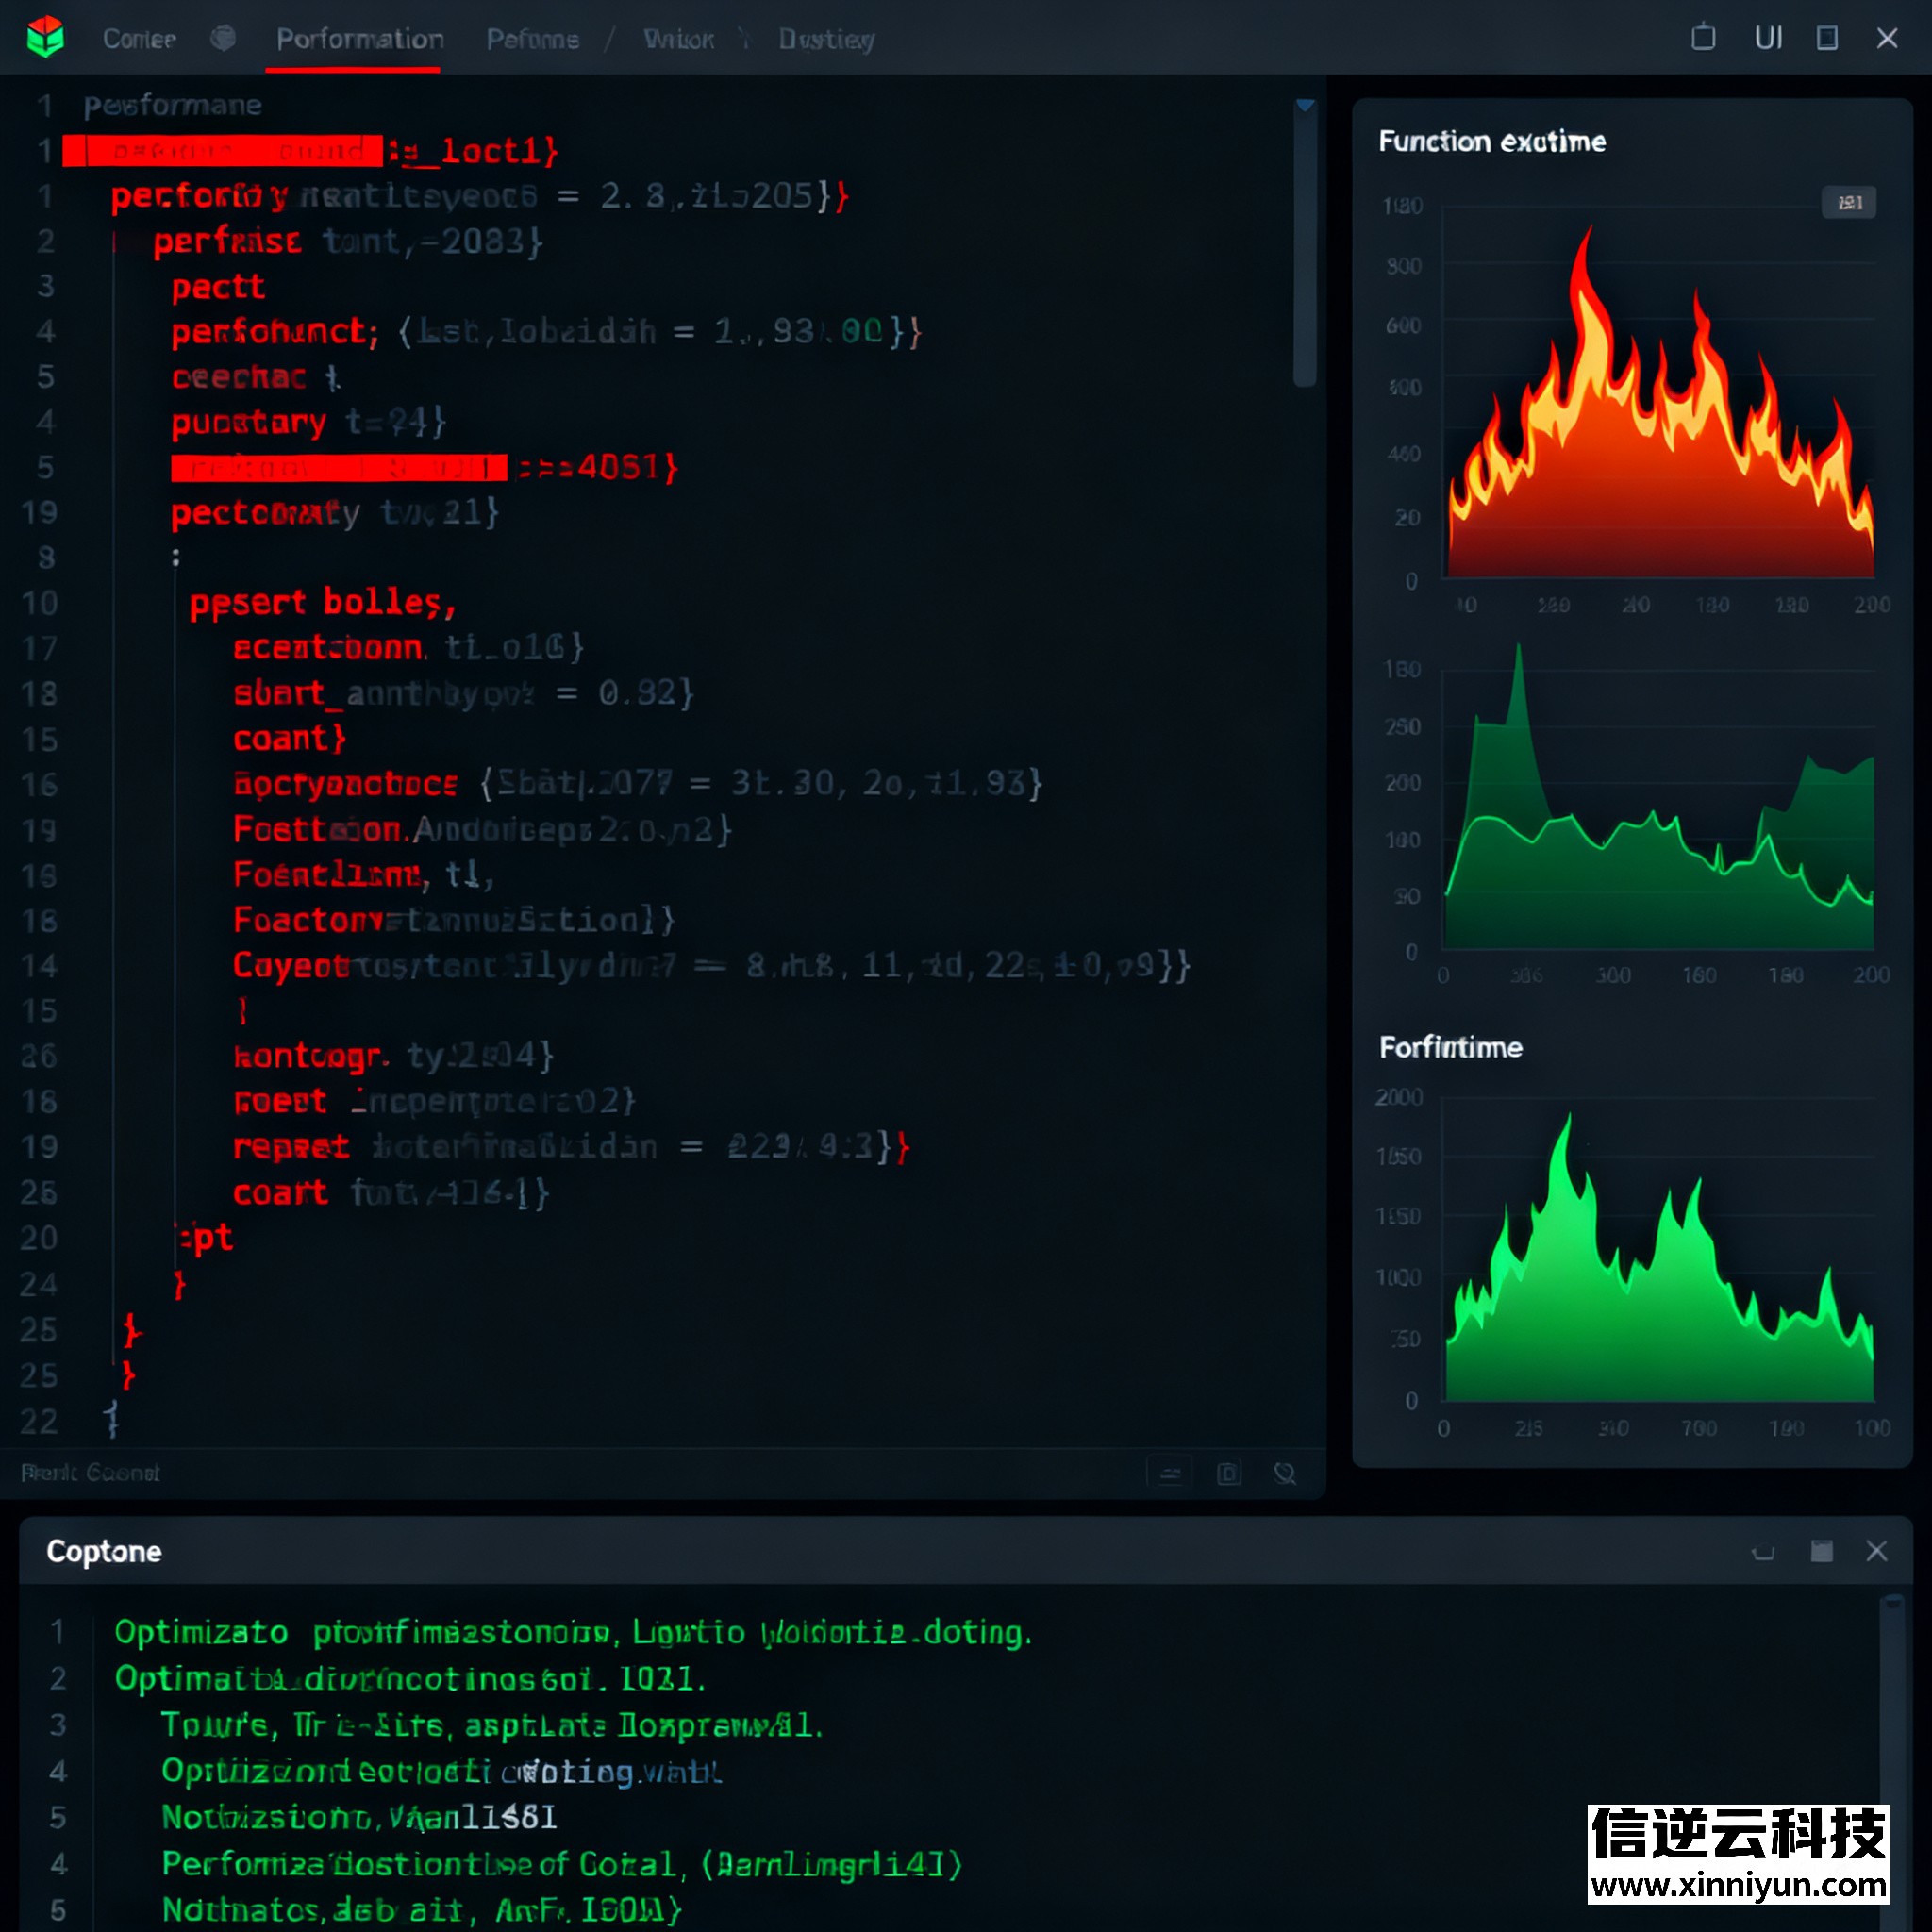Viewport: 1932px width, 1932px height.
Task: Minimize the Coptone console panel
Action: 1763,1551
